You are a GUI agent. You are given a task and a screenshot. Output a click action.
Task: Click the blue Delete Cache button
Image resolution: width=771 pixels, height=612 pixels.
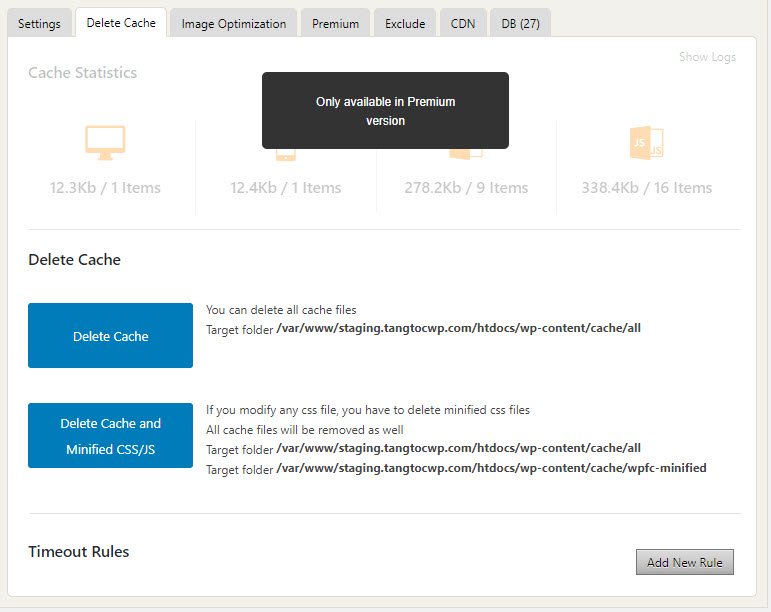[x=111, y=336]
